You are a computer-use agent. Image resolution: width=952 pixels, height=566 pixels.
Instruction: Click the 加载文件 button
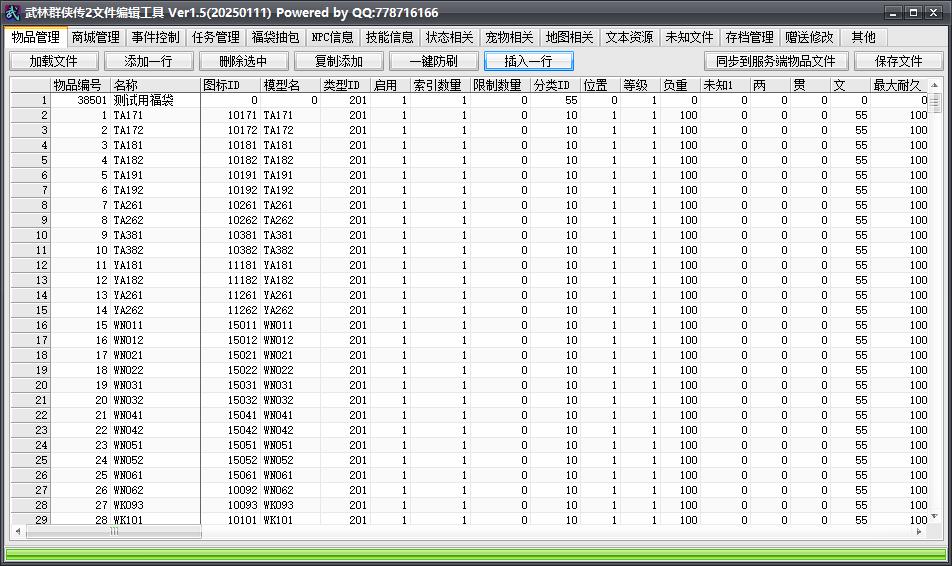53,61
